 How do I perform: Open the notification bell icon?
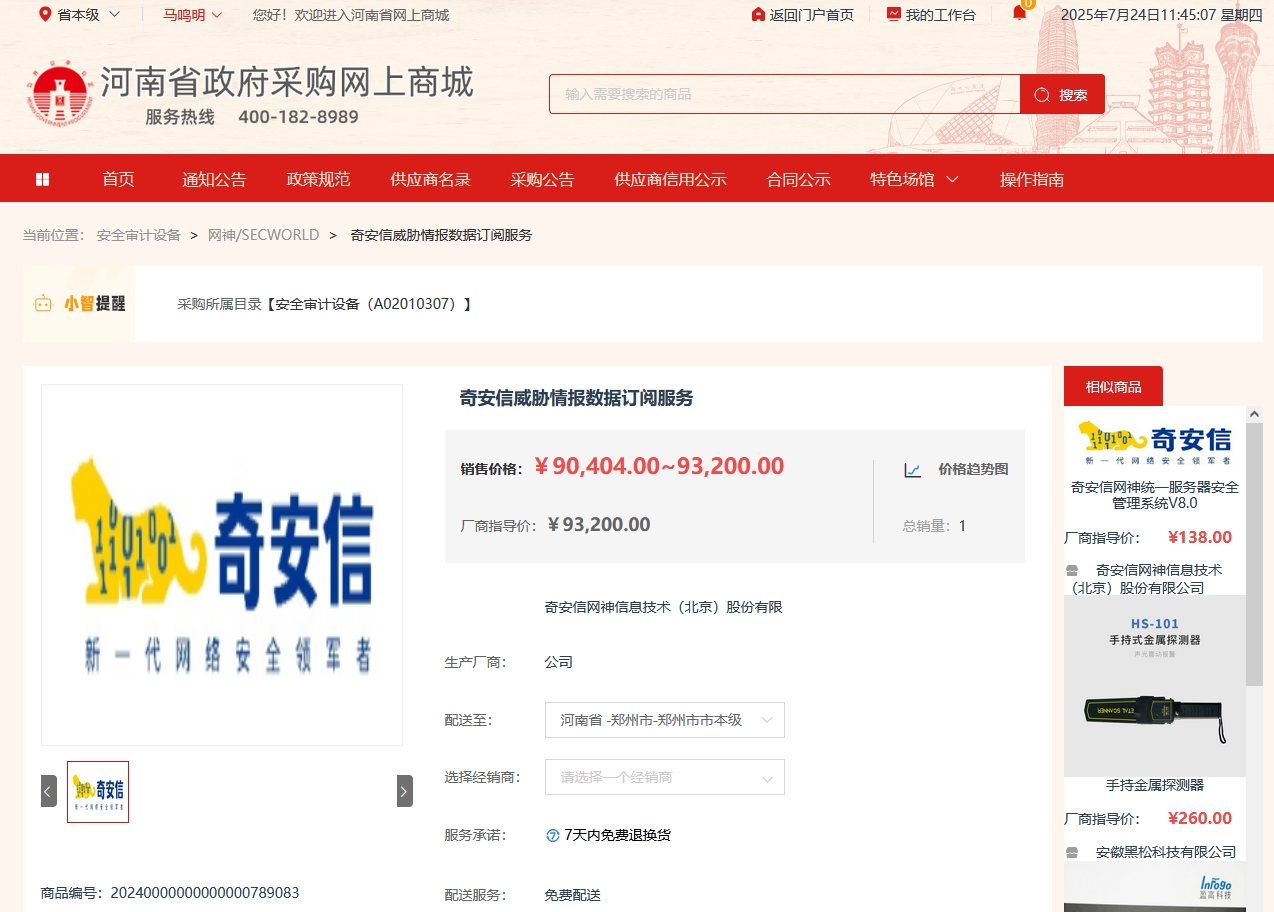(1019, 13)
